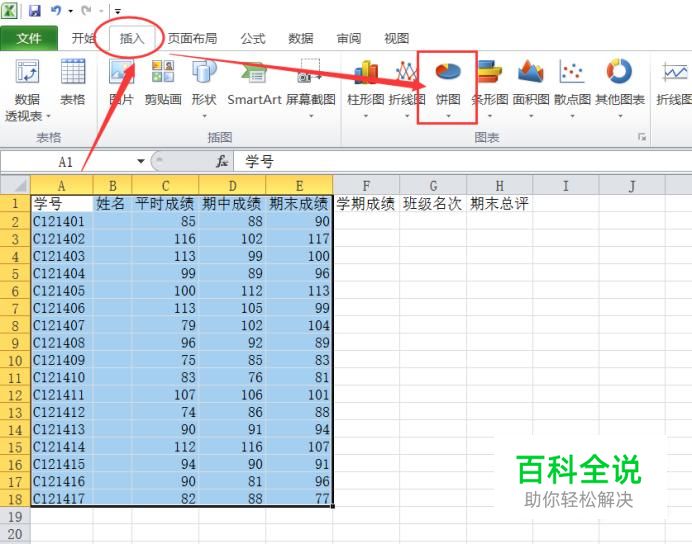Click the Name Box showing A1

(68, 161)
